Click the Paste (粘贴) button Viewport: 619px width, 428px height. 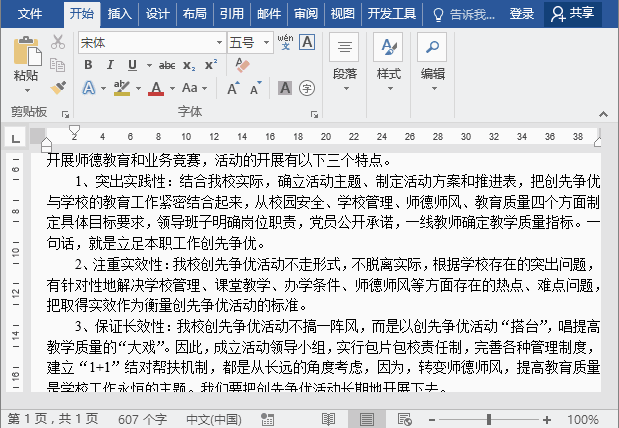[x=26, y=60]
